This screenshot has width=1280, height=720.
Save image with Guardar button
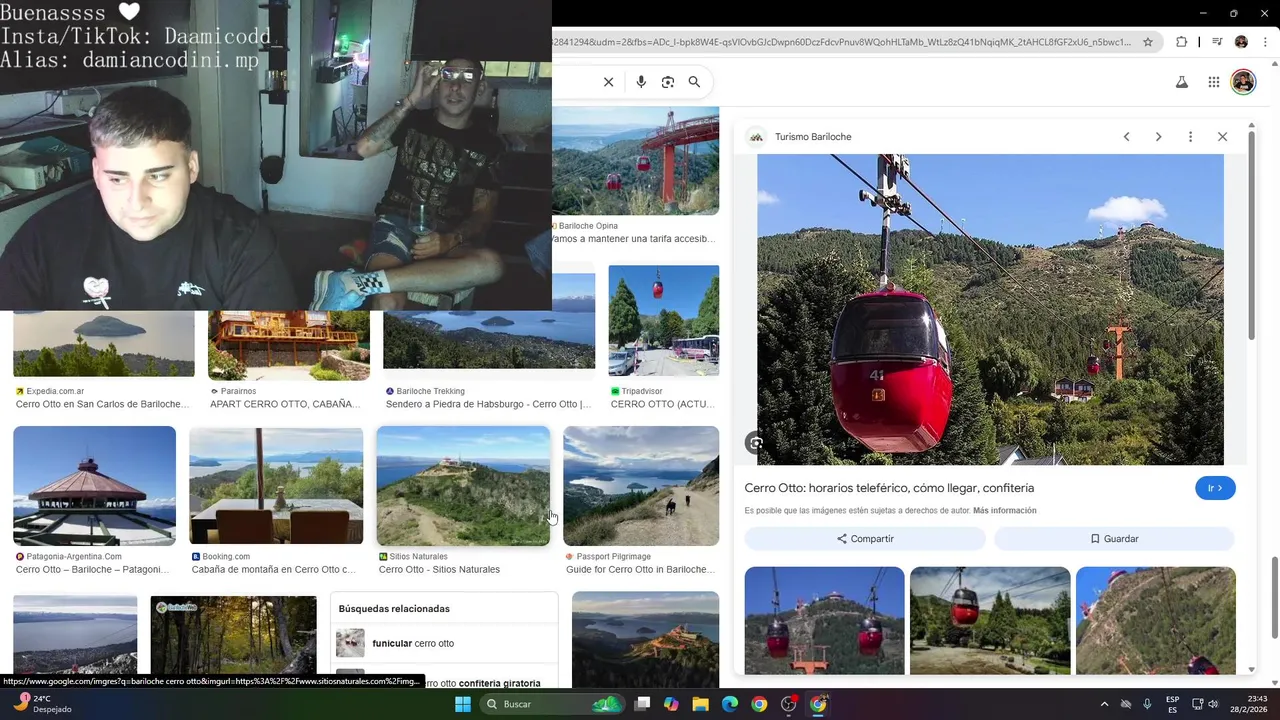[x=1114, y=538]
